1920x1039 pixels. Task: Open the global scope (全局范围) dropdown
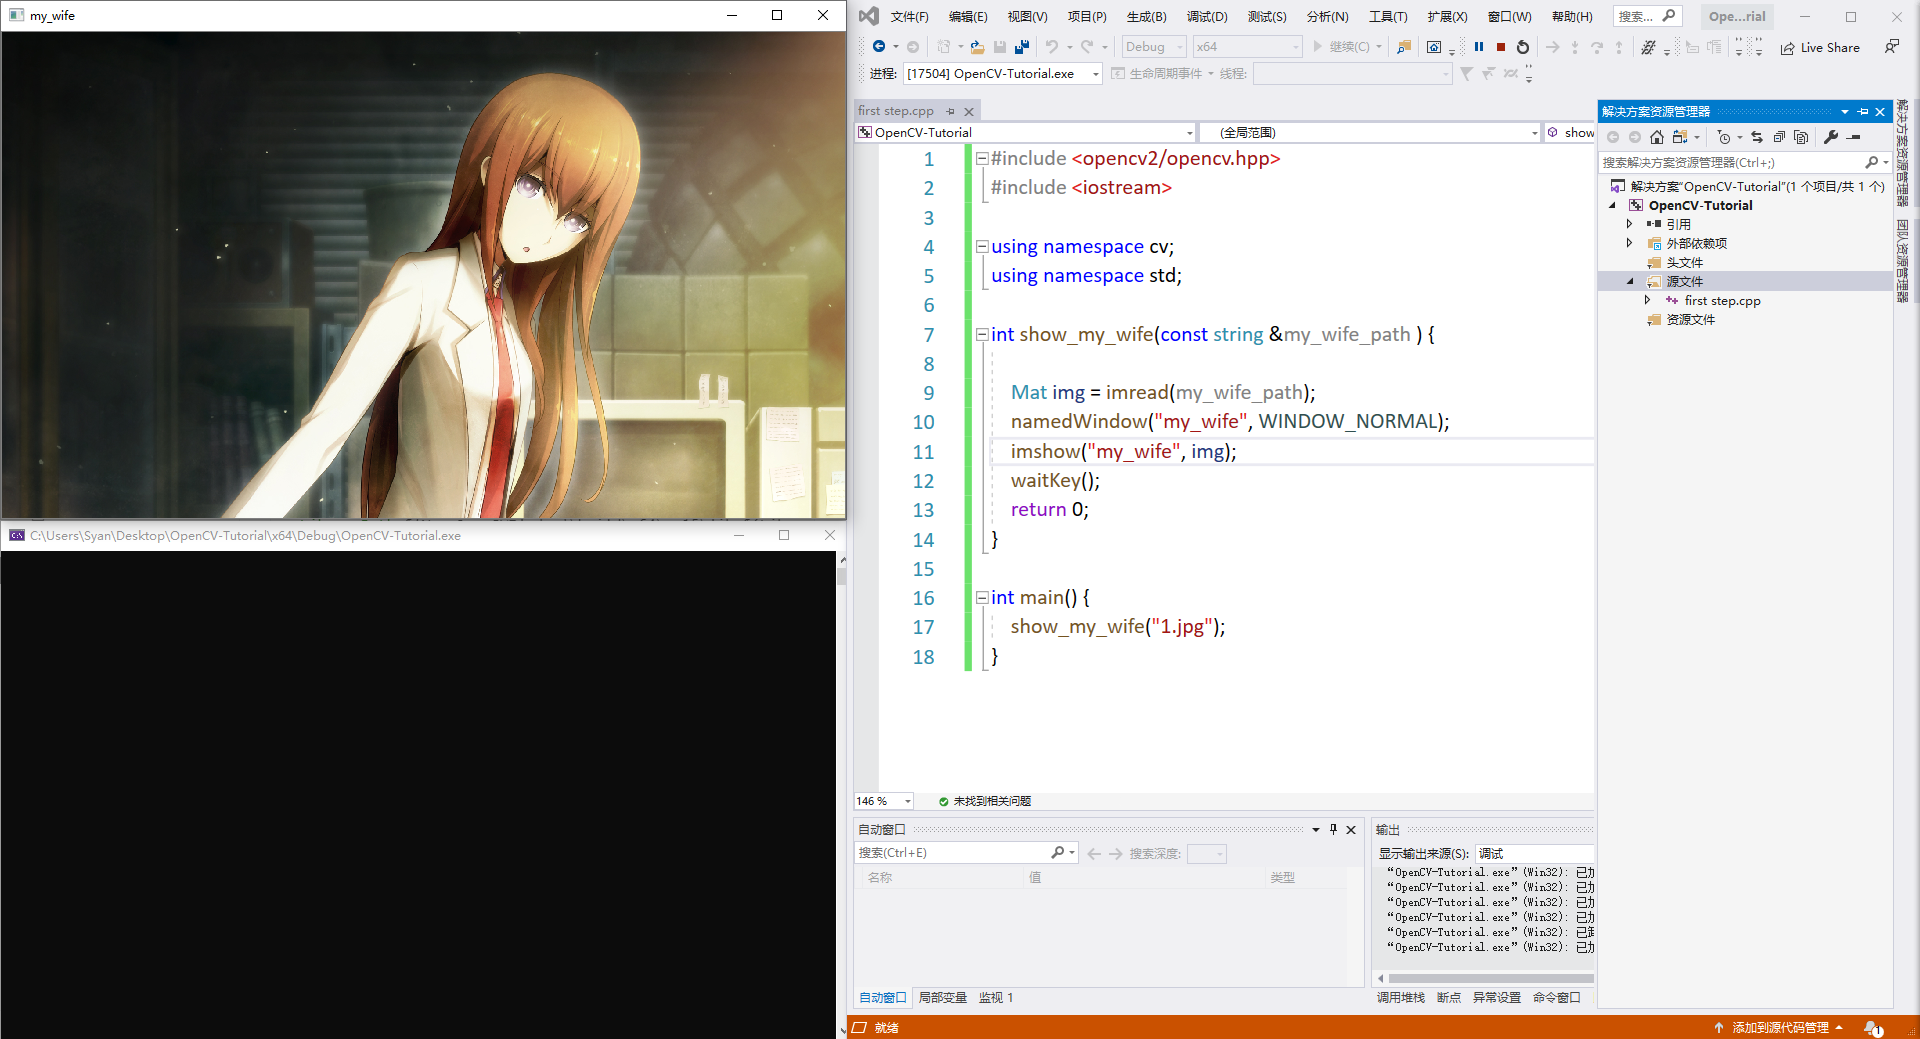tap(1370, 132)
